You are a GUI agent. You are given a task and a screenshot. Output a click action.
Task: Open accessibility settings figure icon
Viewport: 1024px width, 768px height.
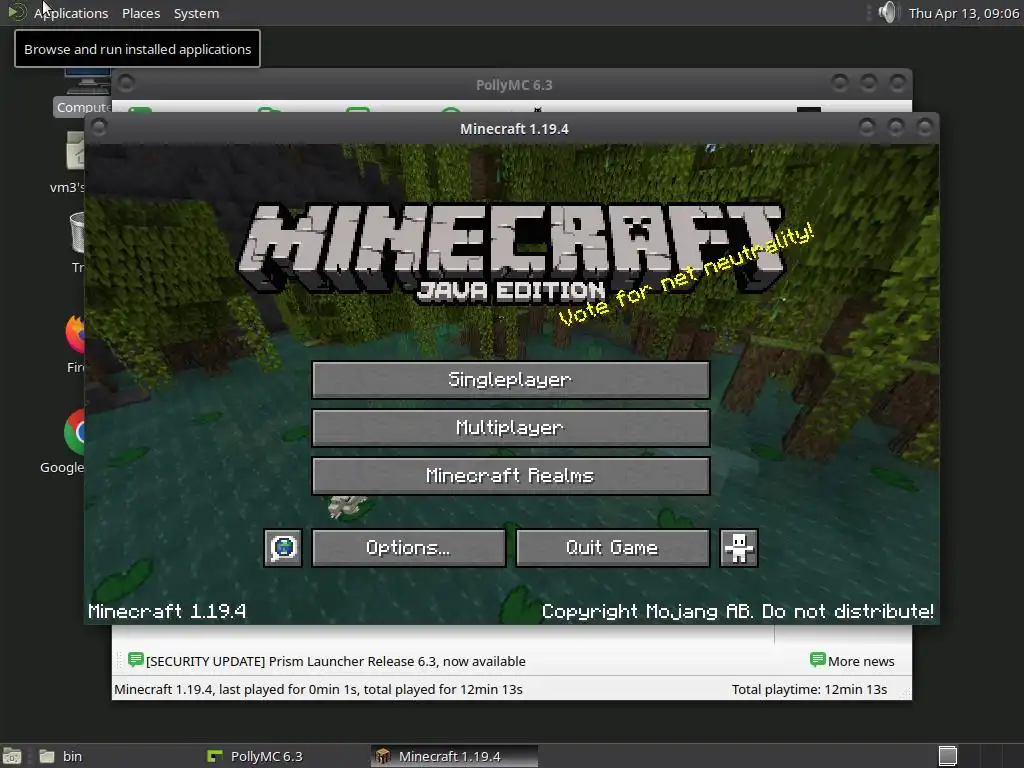click(739, 548)
